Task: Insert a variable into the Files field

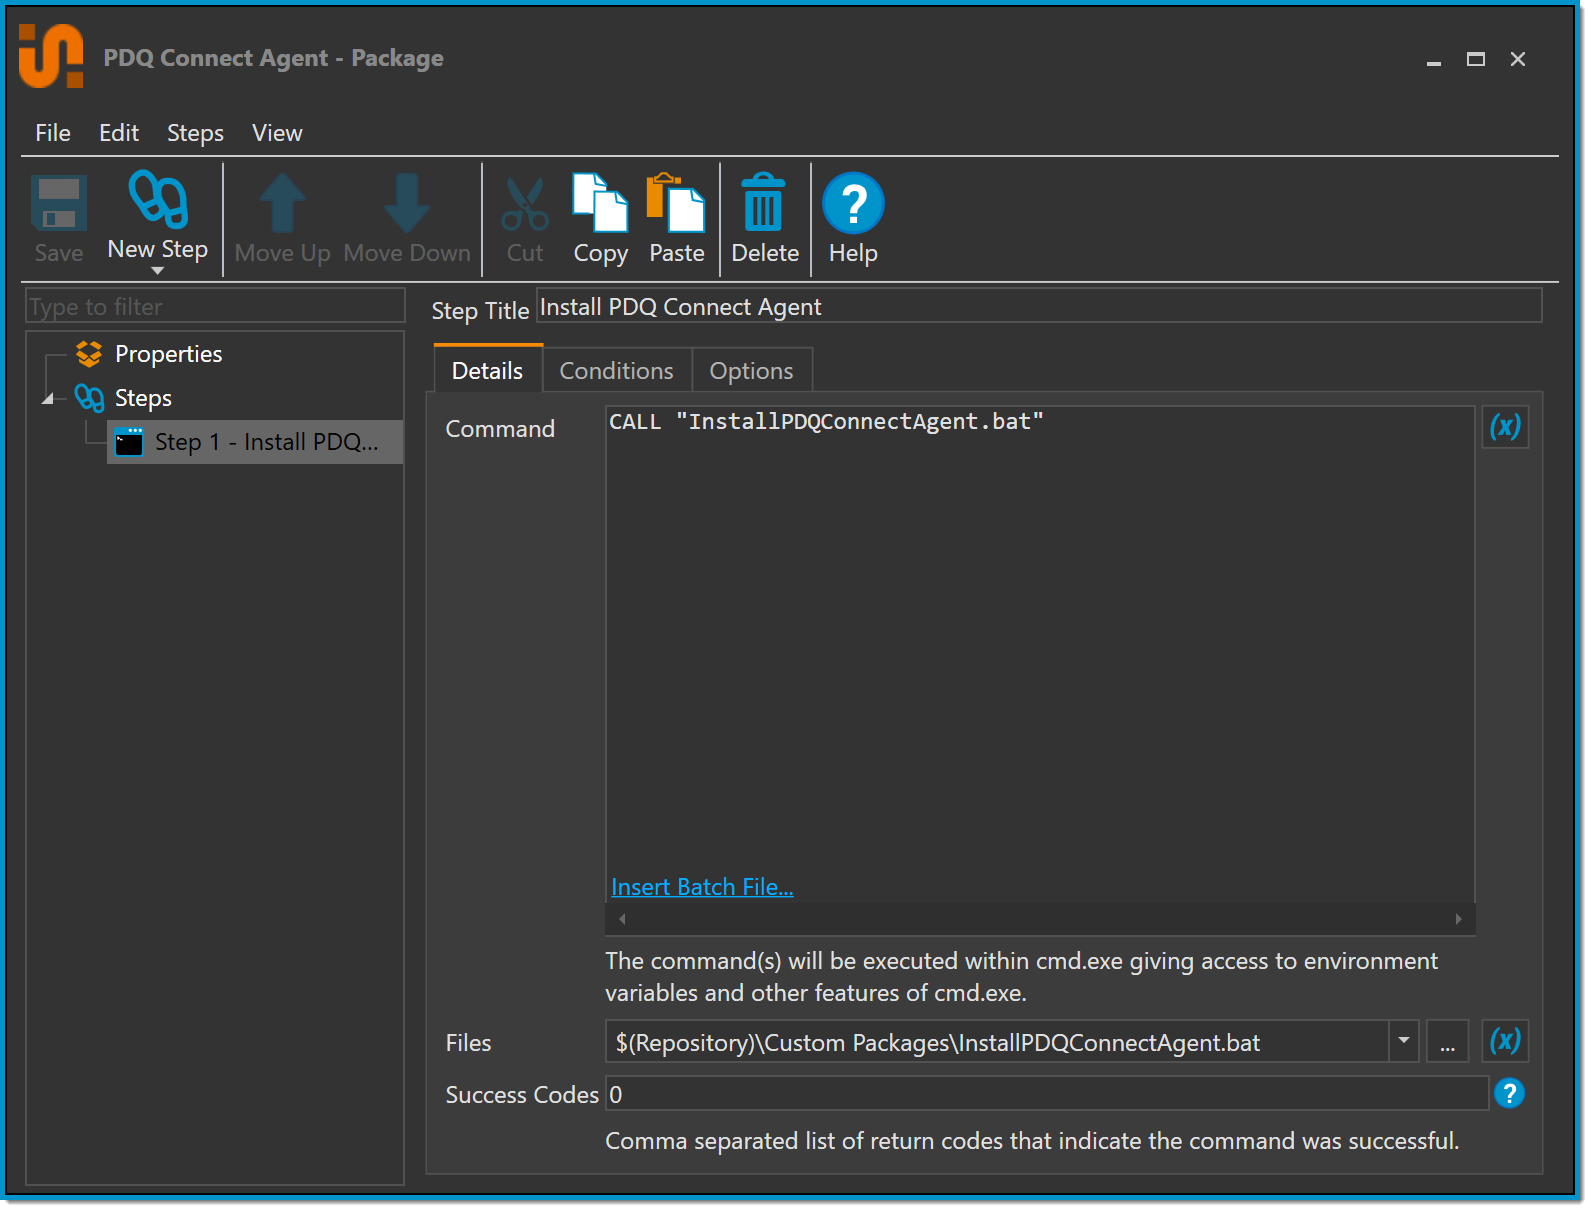Action: [x=1505, y=1041]
